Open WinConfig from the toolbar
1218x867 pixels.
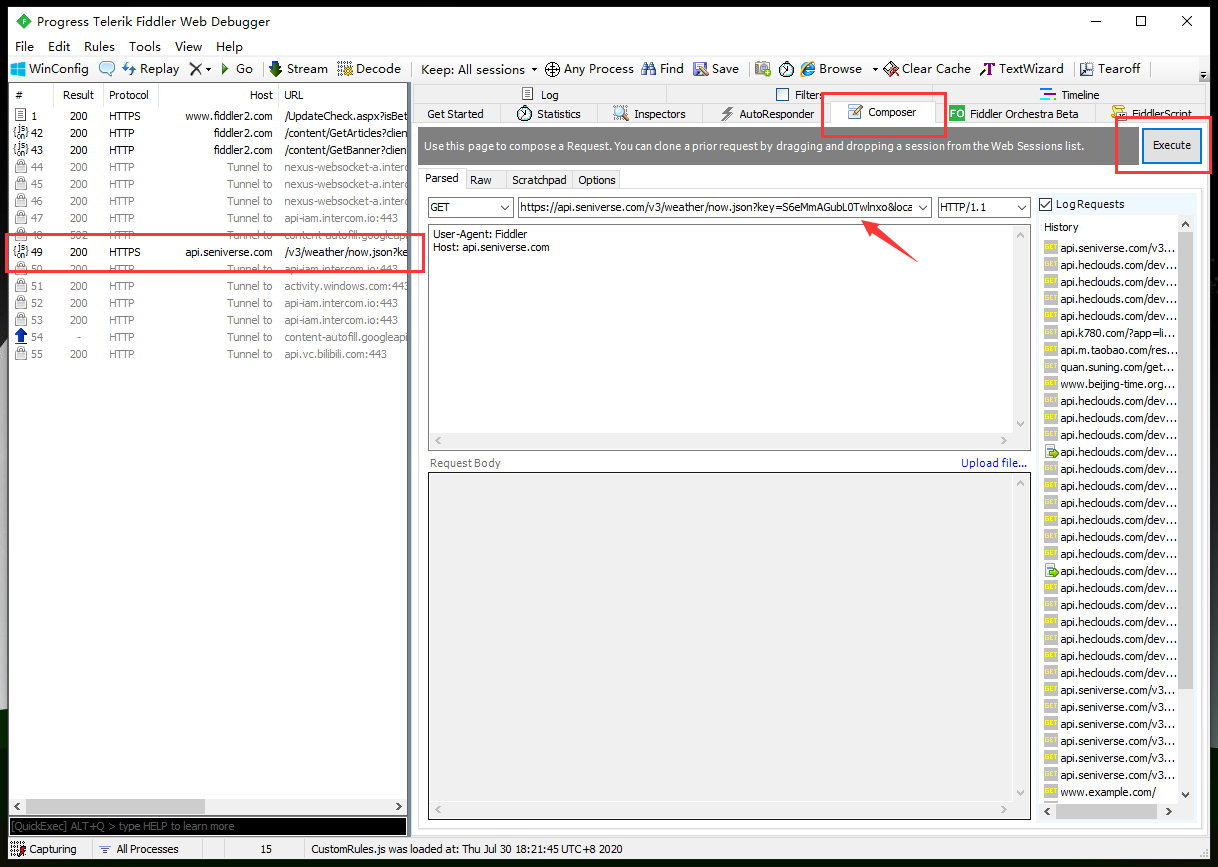pos(49,69)
